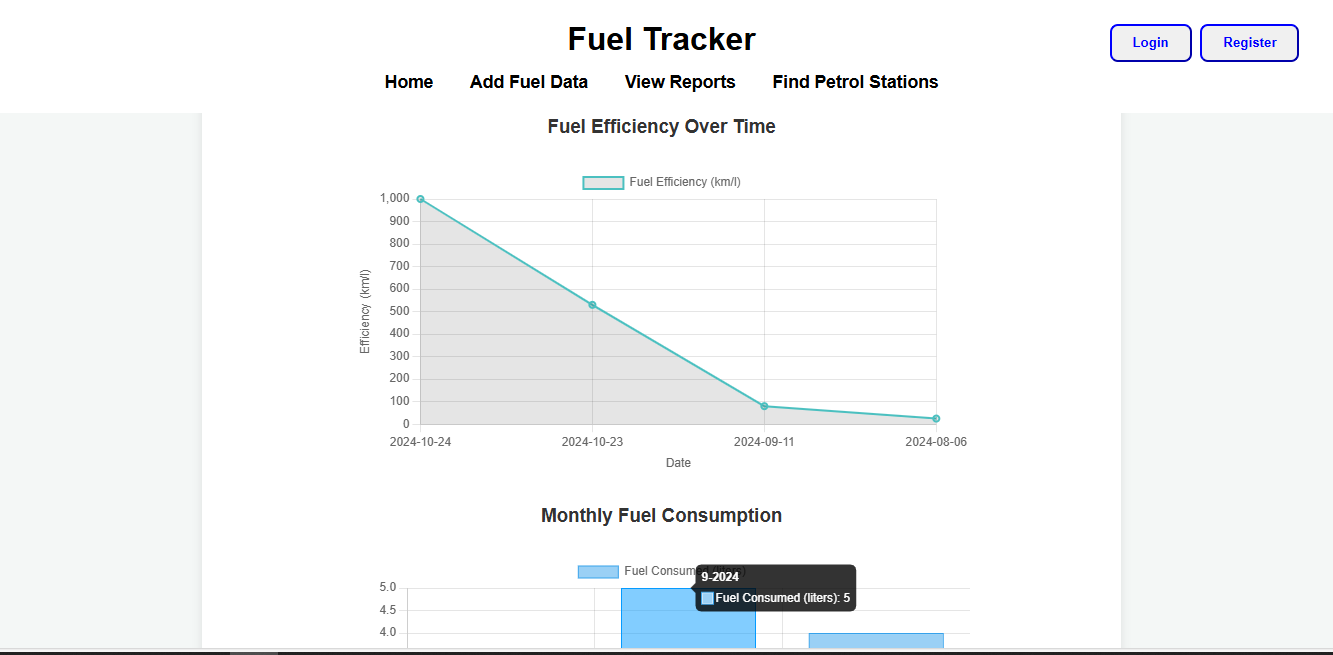Viewport: 1333px width, 655px height.
Task: Click the Date axis title
Action: [678, 463]
